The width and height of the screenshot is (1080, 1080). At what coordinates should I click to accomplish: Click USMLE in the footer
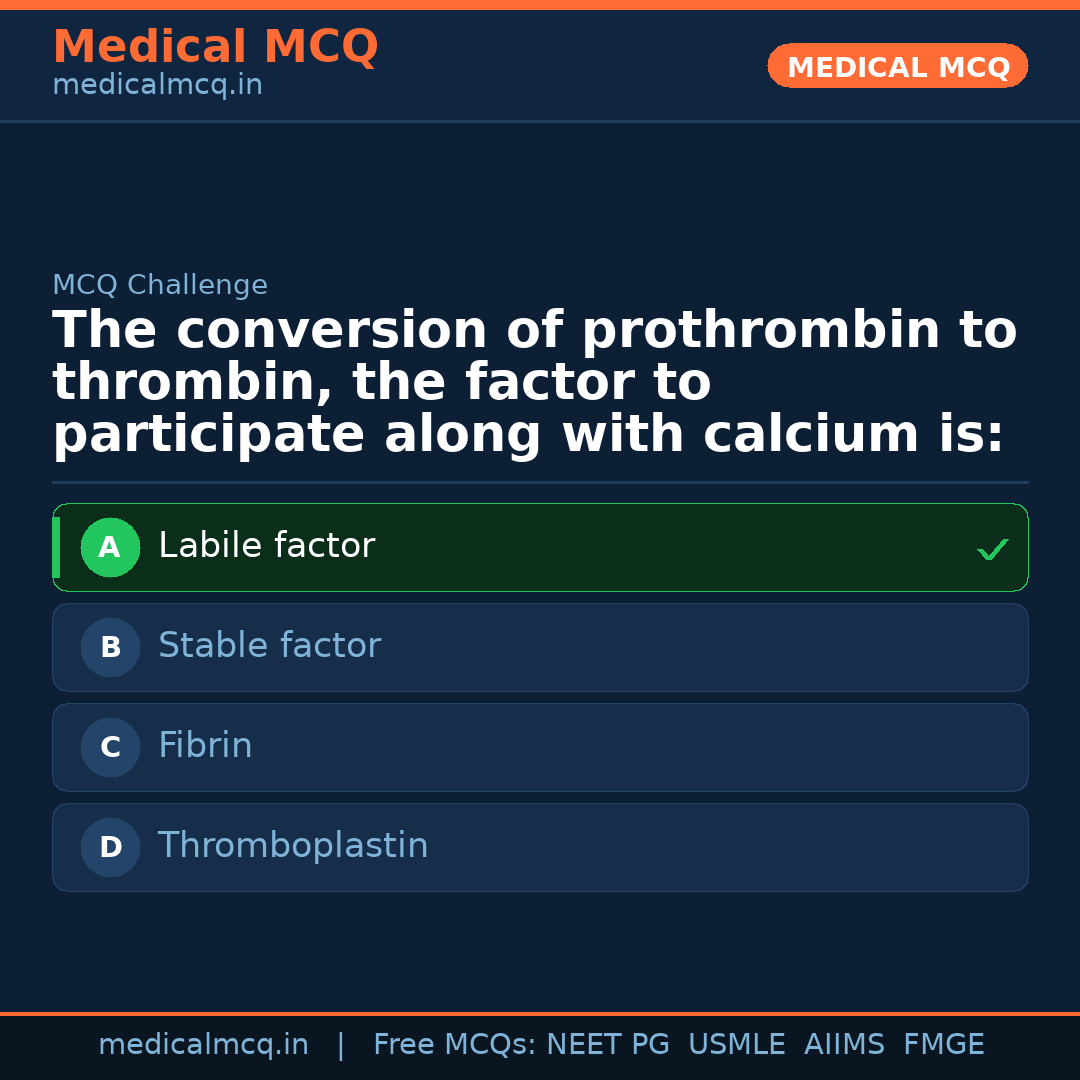click(x=736, y=1045)
